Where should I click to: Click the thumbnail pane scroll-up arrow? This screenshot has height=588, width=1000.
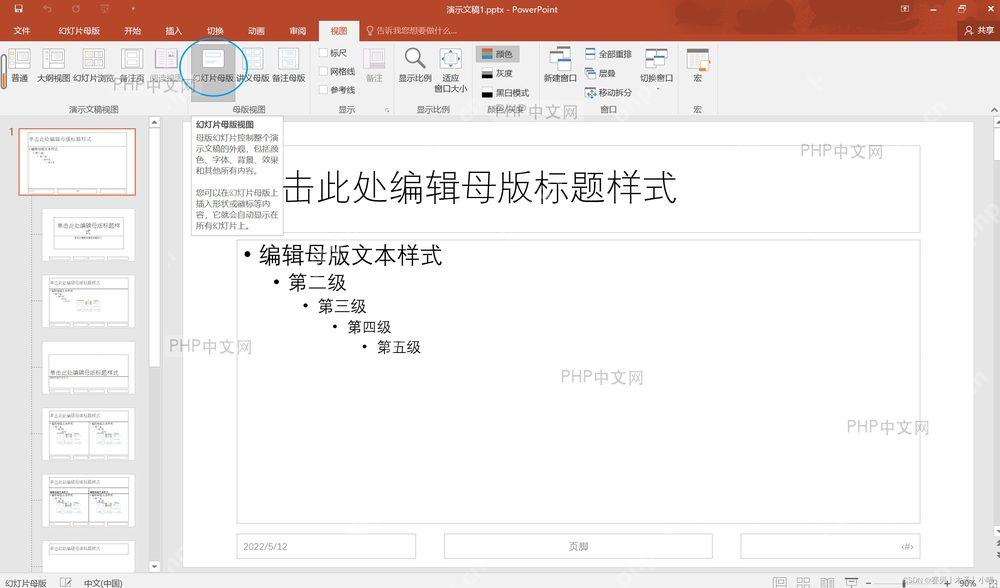[154, 121]
